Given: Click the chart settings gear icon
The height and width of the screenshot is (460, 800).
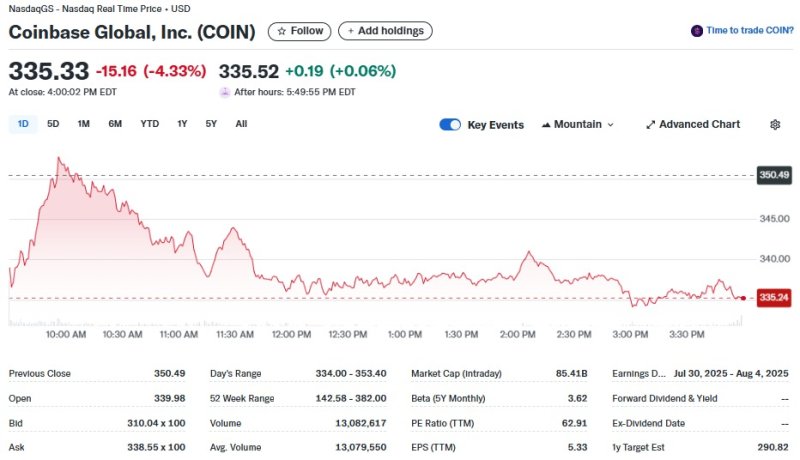Looking at the screenshot, I should (x=775, y=125).
